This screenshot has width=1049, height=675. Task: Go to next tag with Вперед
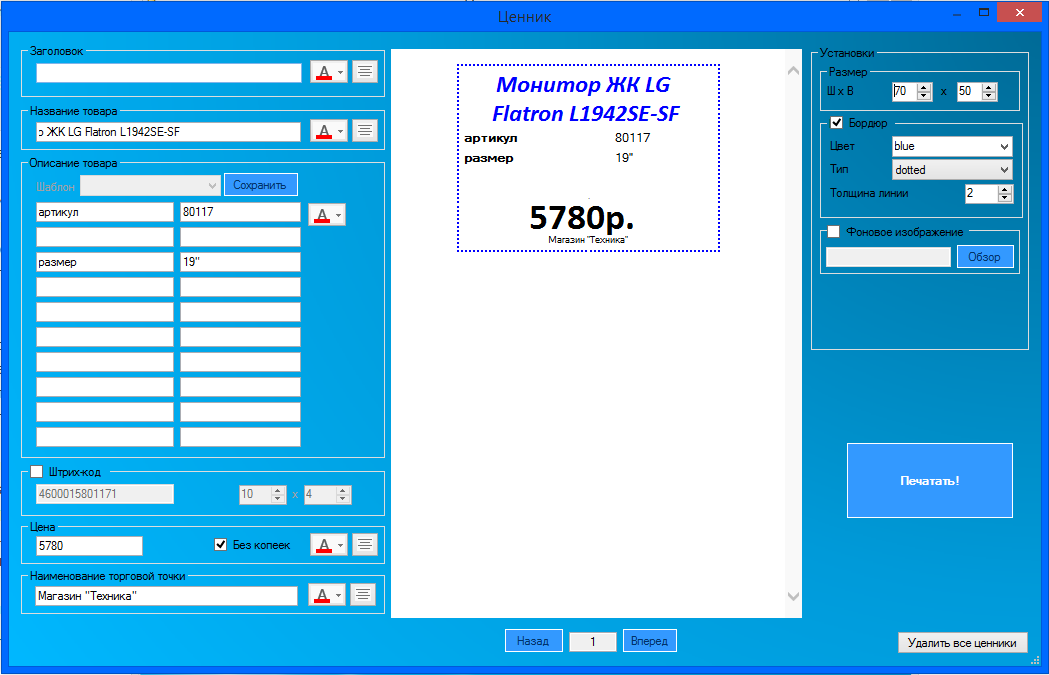tap(650, 641)
